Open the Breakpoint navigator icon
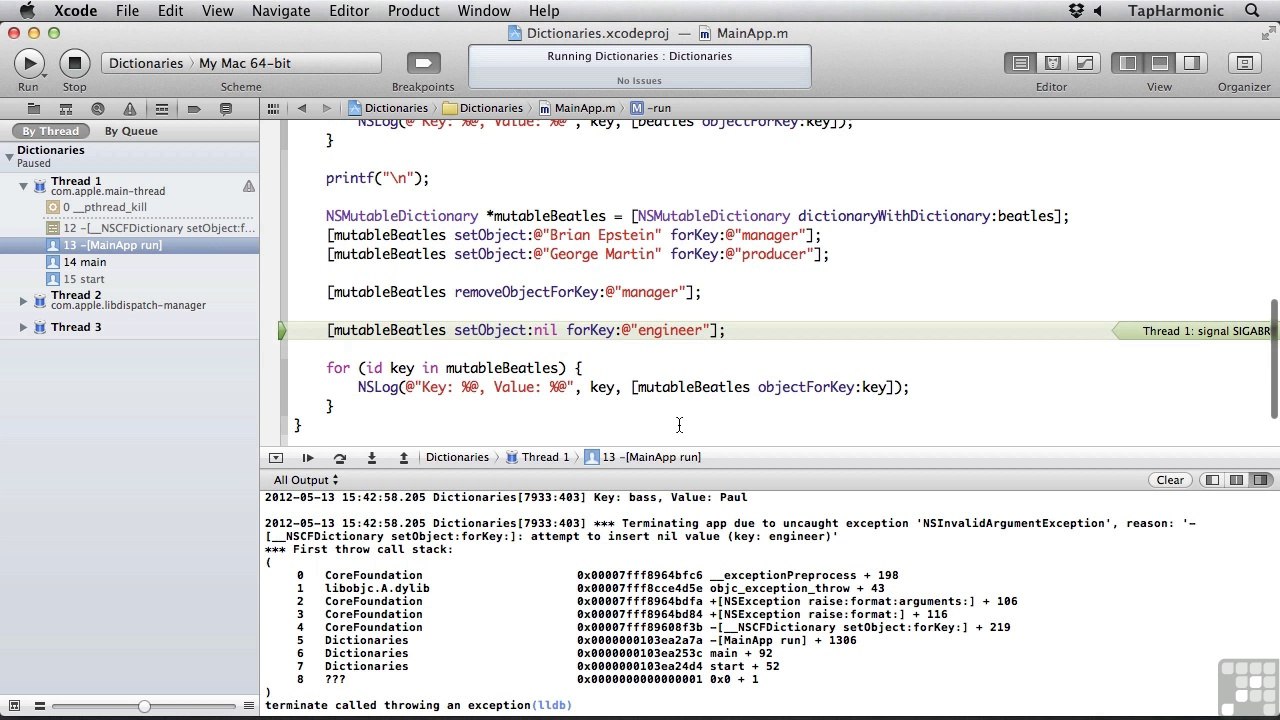The width and height of the screenshot is (1280, 720). point(194,109)
